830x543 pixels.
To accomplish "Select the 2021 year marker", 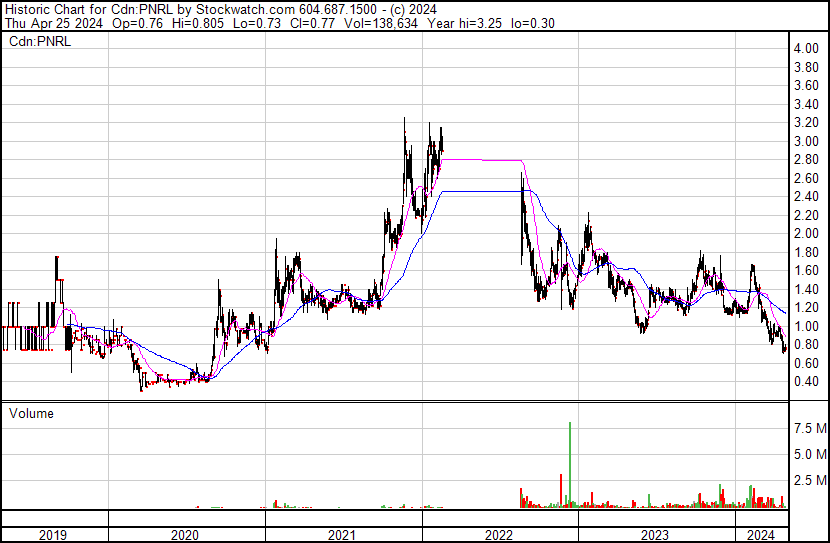I will click(343, 536).
